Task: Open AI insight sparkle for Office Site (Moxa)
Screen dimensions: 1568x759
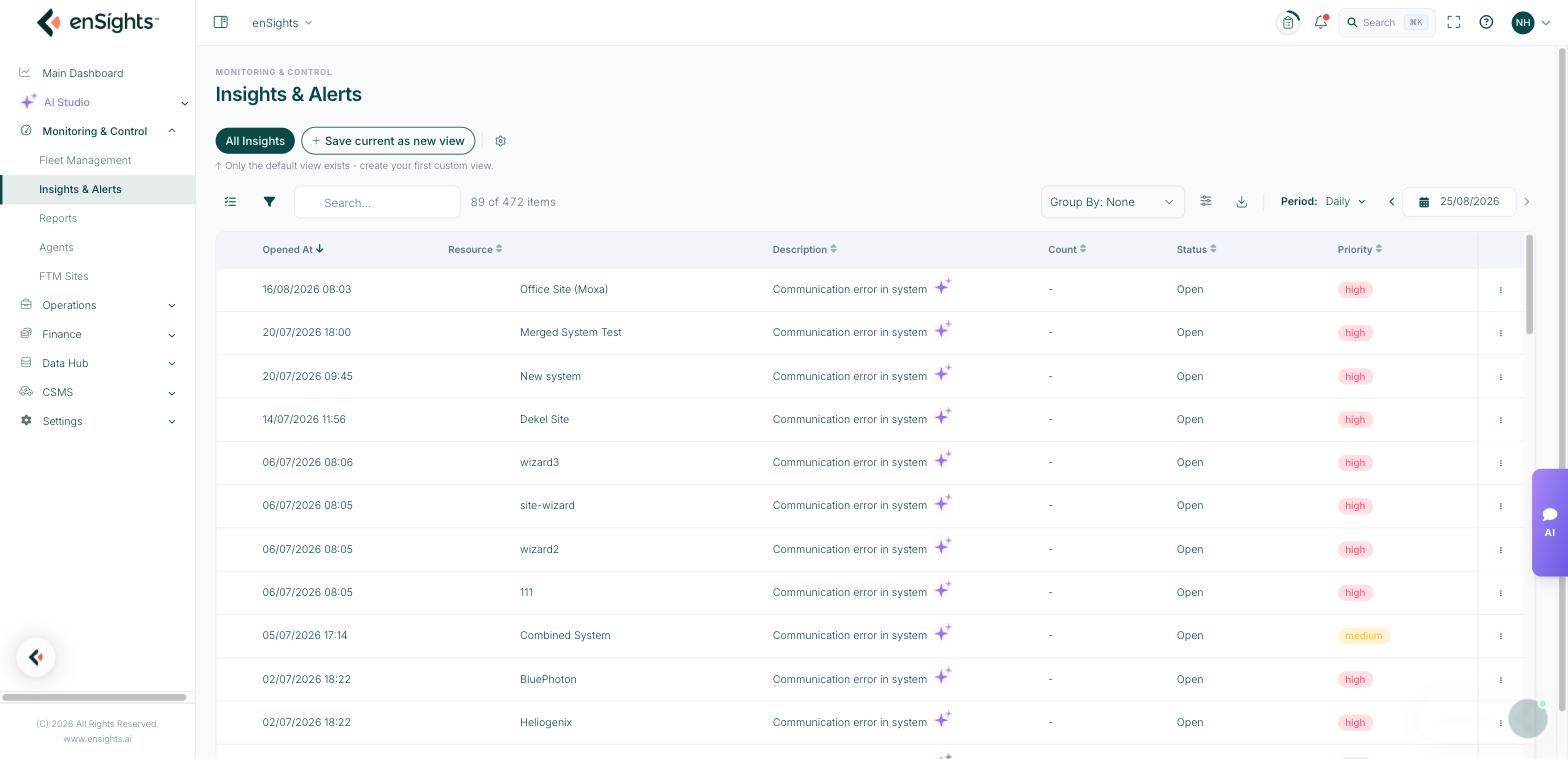Action: point(943,287)
